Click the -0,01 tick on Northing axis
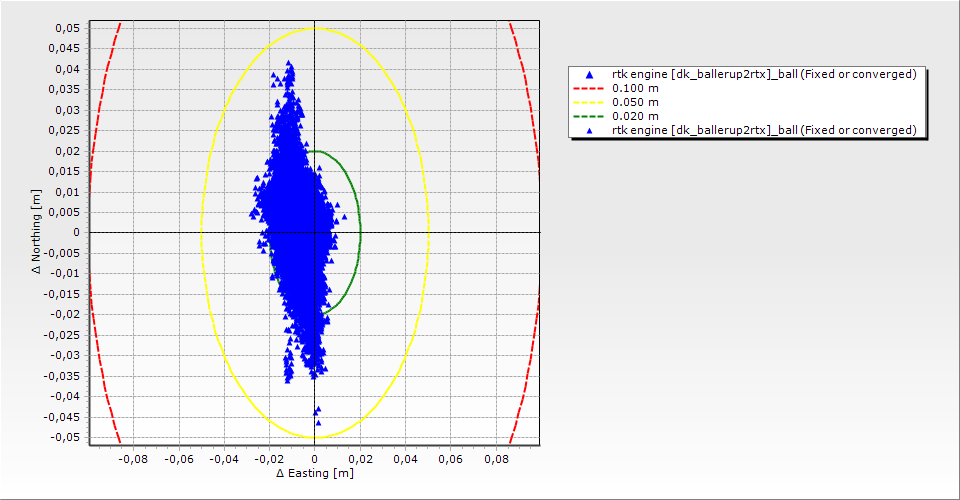Image resolution: width=960 pixels, height=500 pixels. 64,274
